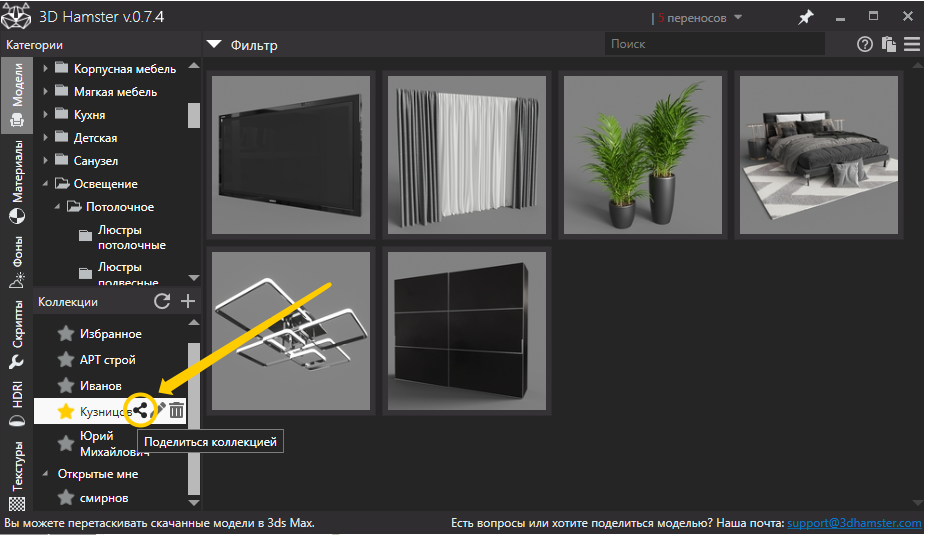The width and height of the screenshot is (925, 535).
Task: Click the star next to Юрий Михайлович
Action: click(x=66, y=444)
